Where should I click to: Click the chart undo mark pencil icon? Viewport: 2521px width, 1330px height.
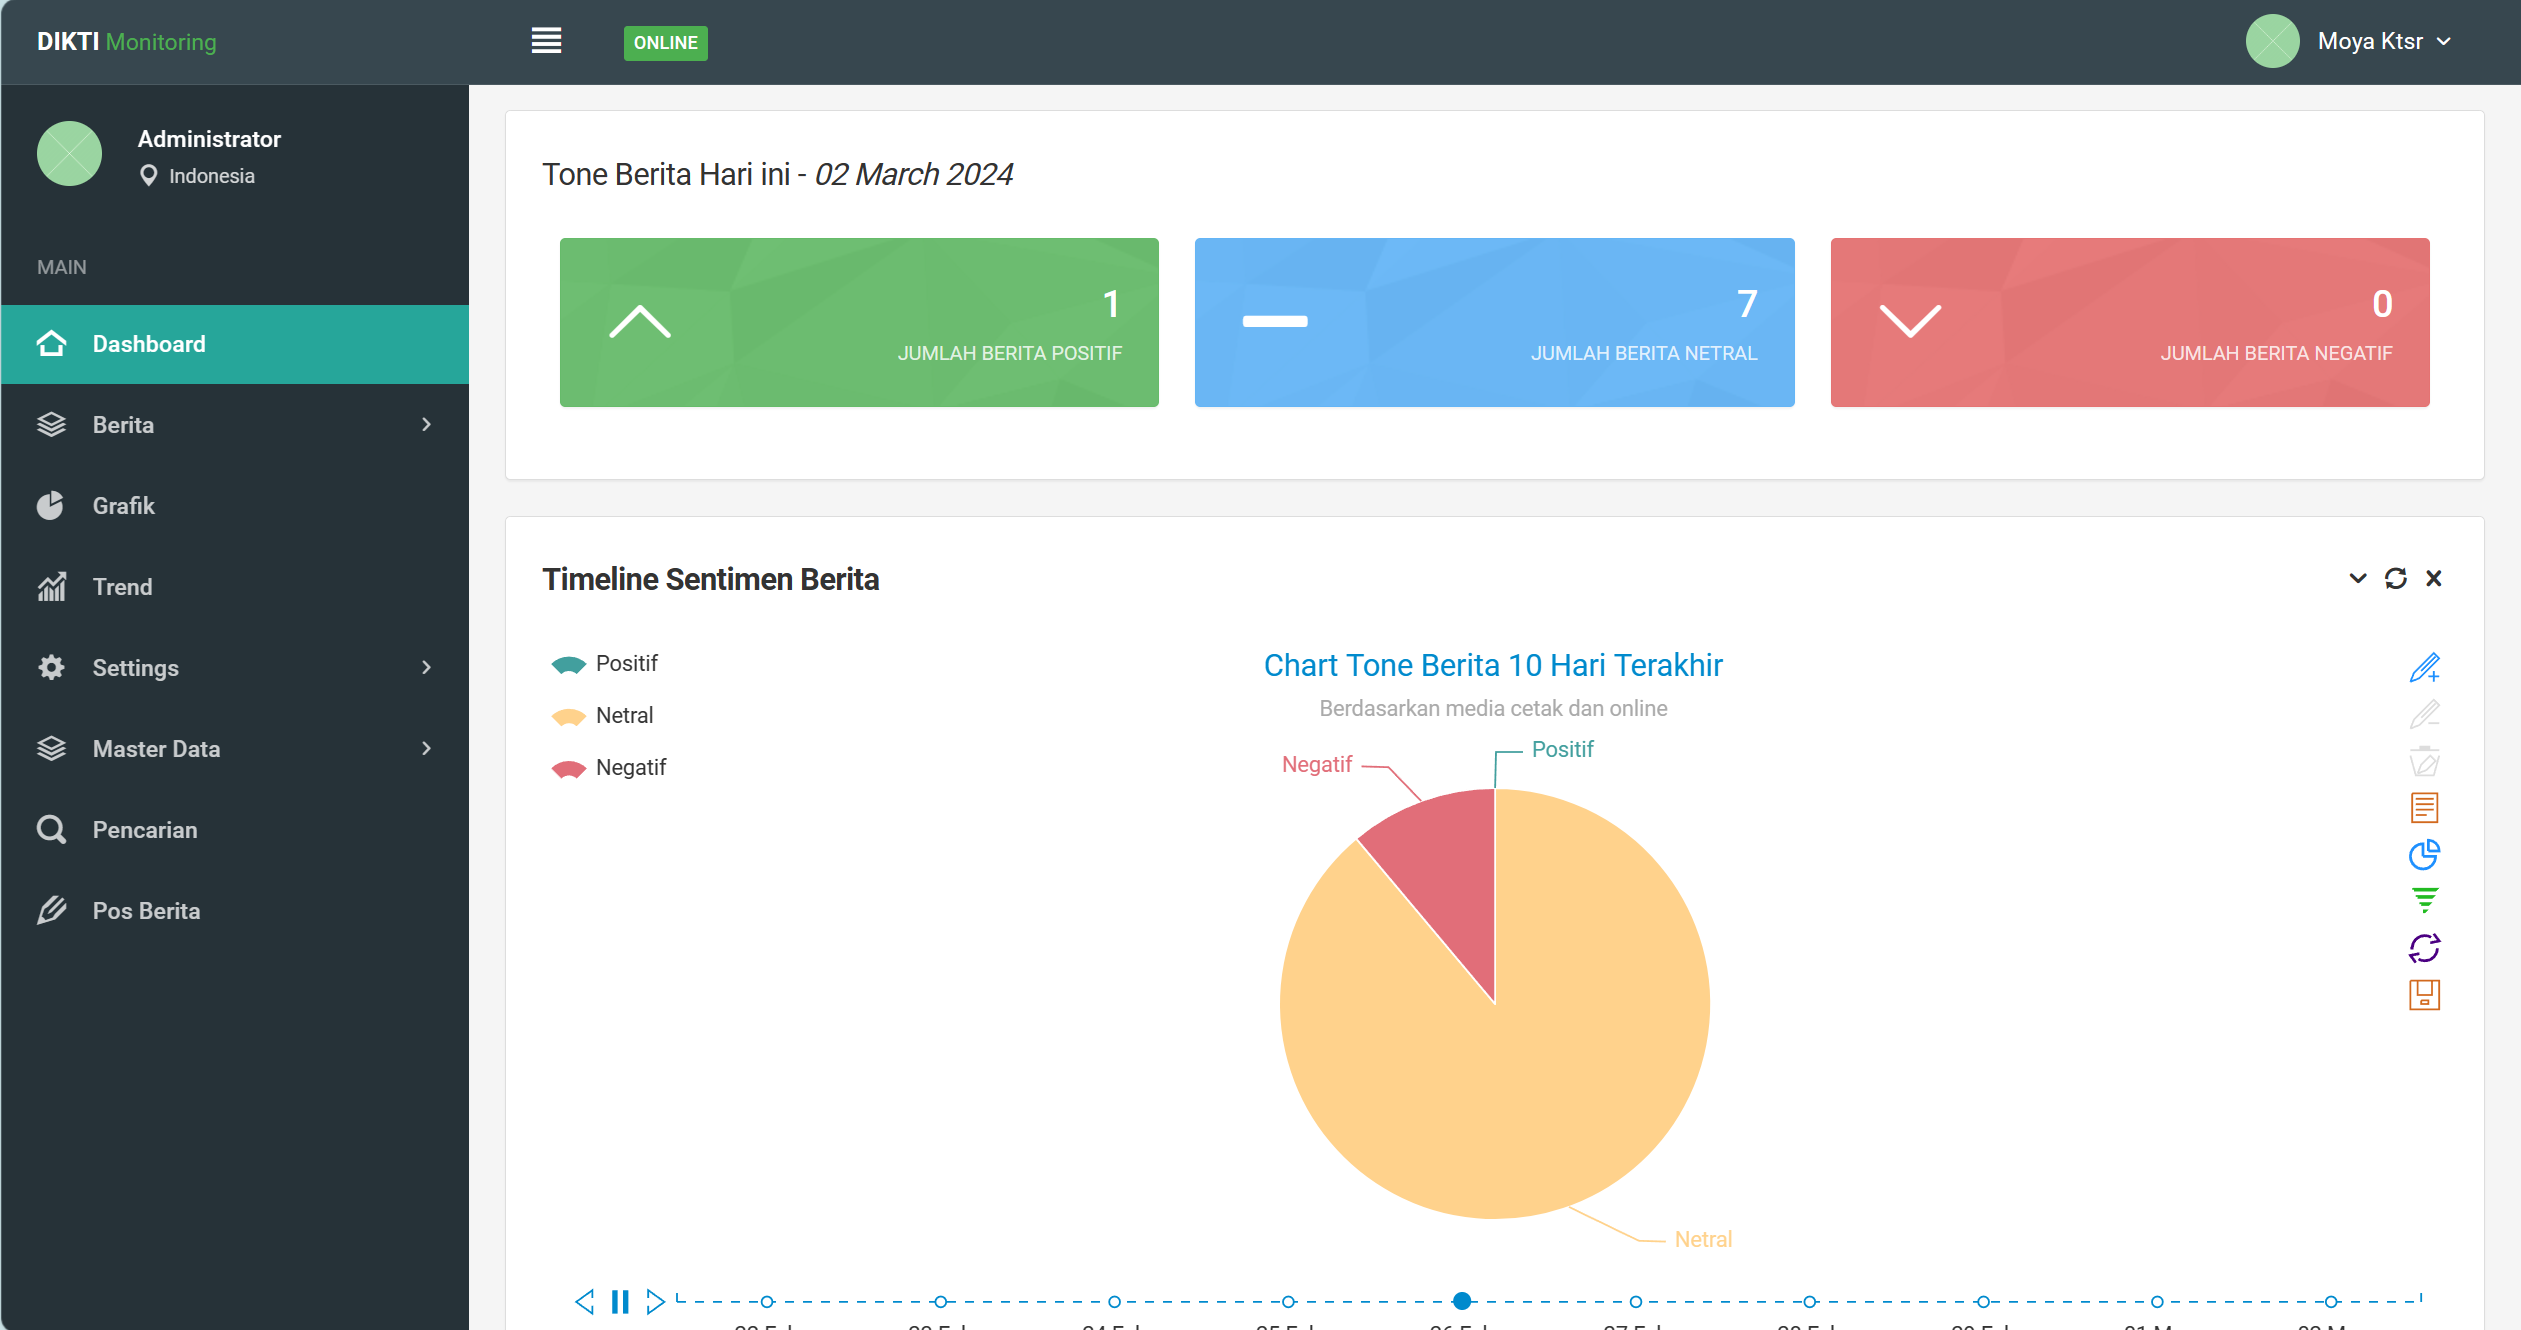pos(2424,714)
